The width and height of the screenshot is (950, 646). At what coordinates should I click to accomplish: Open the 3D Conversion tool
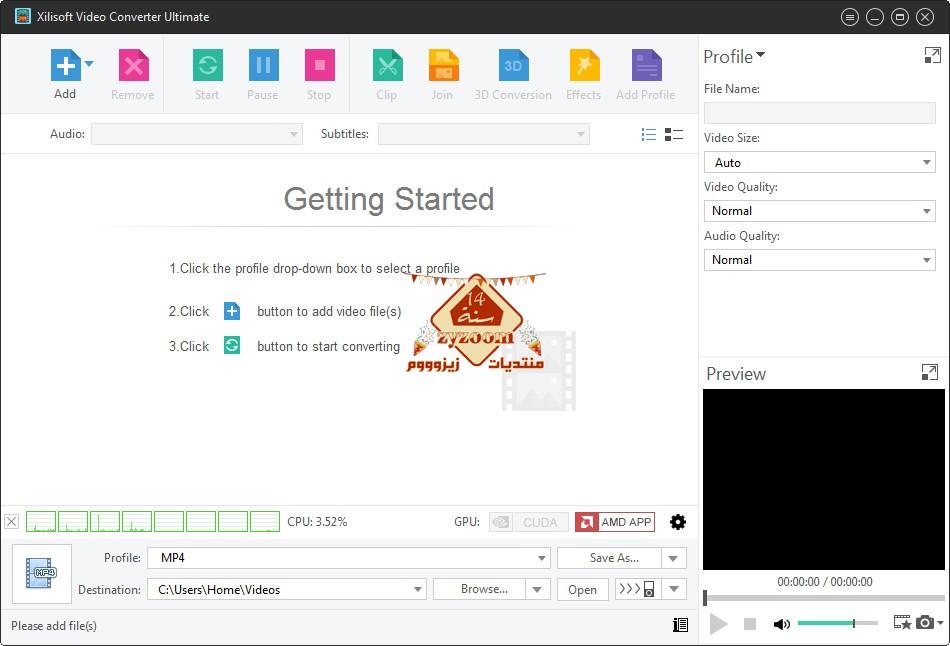pos(513,65)
